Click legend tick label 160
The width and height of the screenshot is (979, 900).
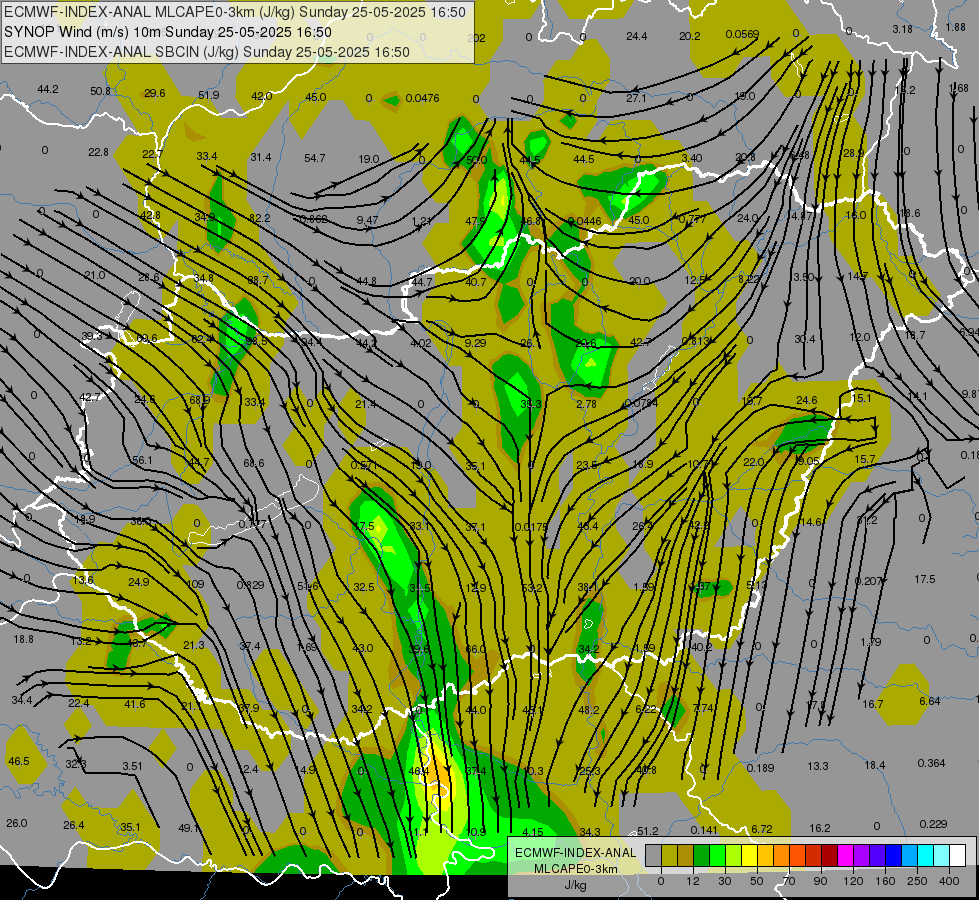pyautogui.click(x=885, y=881)
